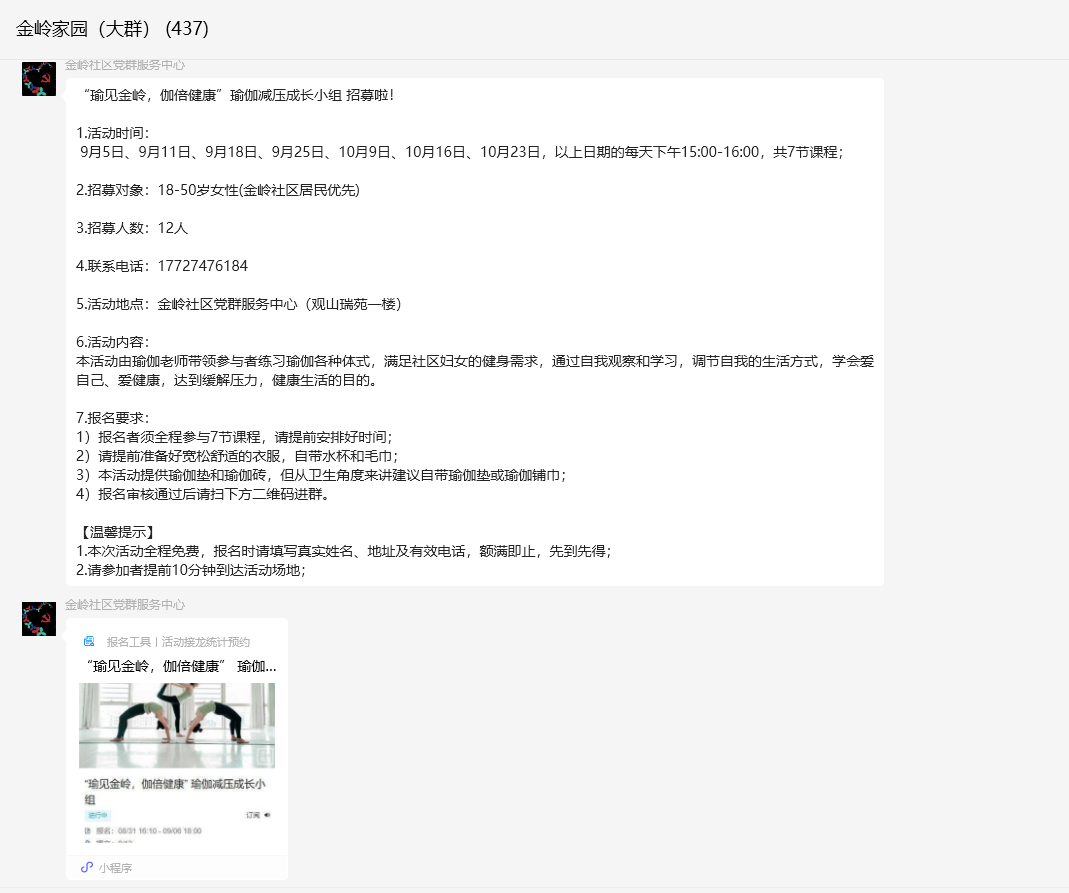Image resolution: width=1069 pixels, height=893 pixels.
Task: Click the sender avatar beside the mini-program card
Action: 39,619
